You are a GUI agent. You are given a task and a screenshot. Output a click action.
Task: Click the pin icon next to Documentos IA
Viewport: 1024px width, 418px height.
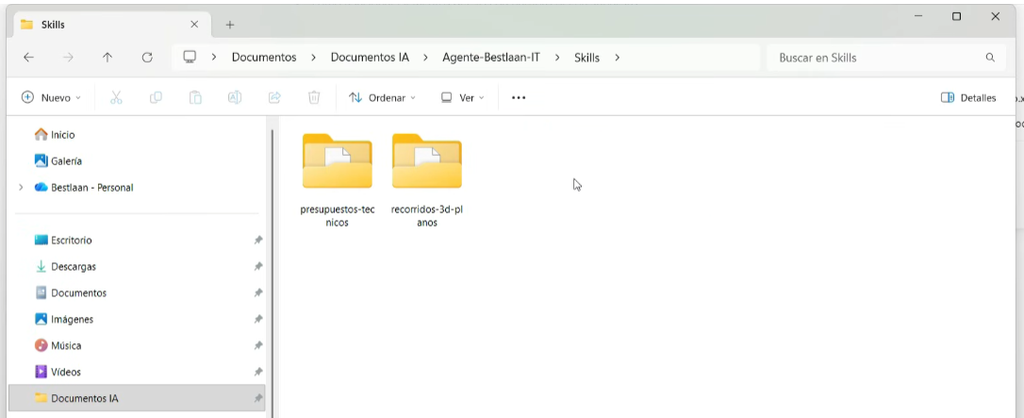(258, 398)
